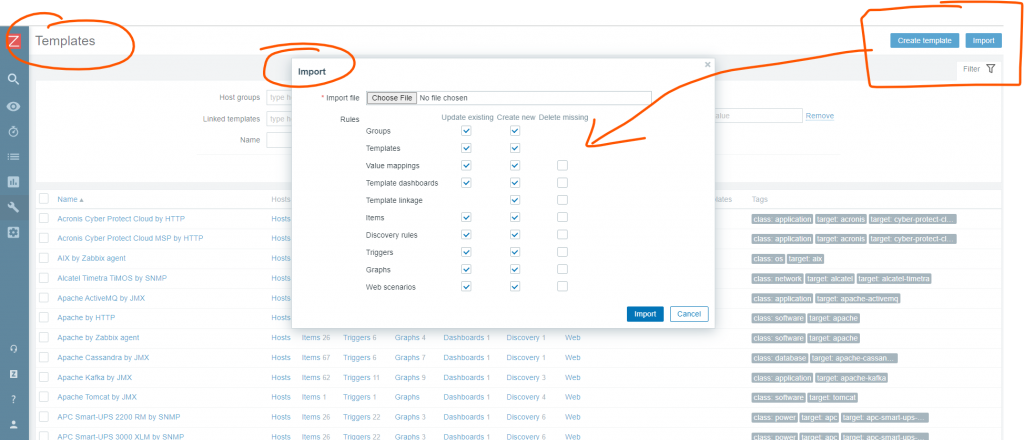Toggle the Filter funnel tab

point(979,69)
